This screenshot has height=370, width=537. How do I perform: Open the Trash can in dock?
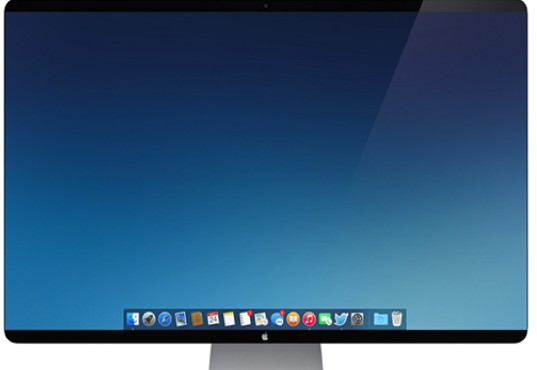(x=397, y=319)
